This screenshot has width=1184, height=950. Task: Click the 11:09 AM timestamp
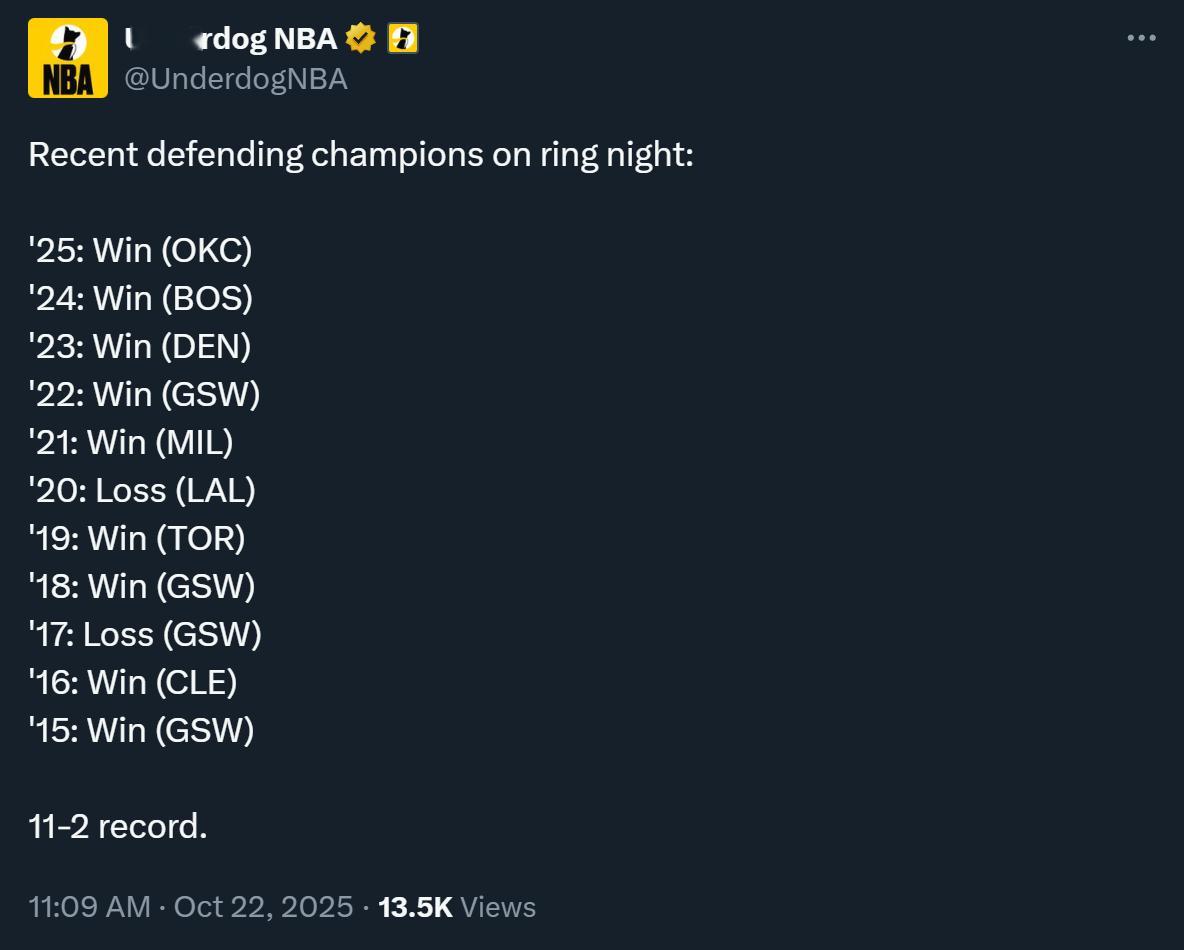[89, 907]
